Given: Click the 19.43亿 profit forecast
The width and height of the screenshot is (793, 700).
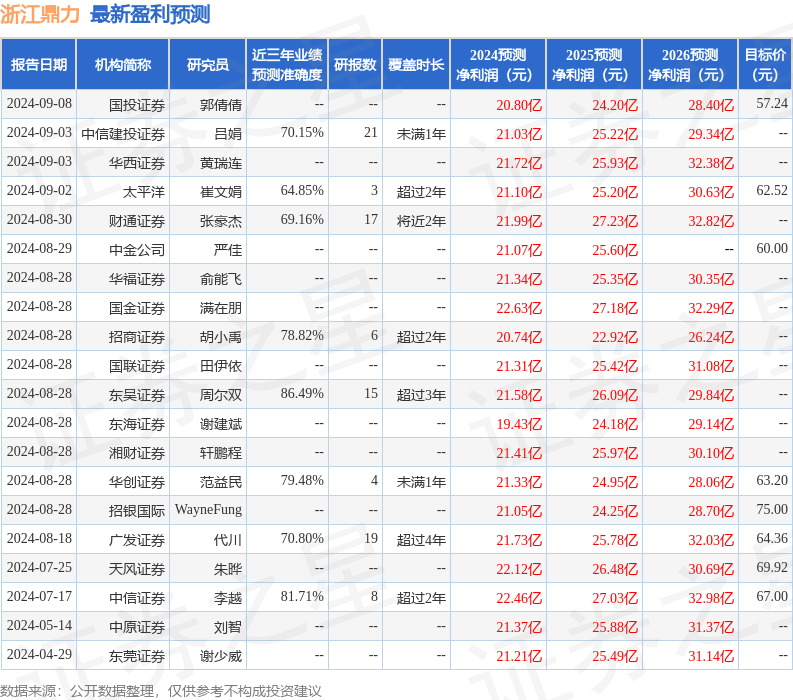Looking at the screenshot, I should [519, 424].
